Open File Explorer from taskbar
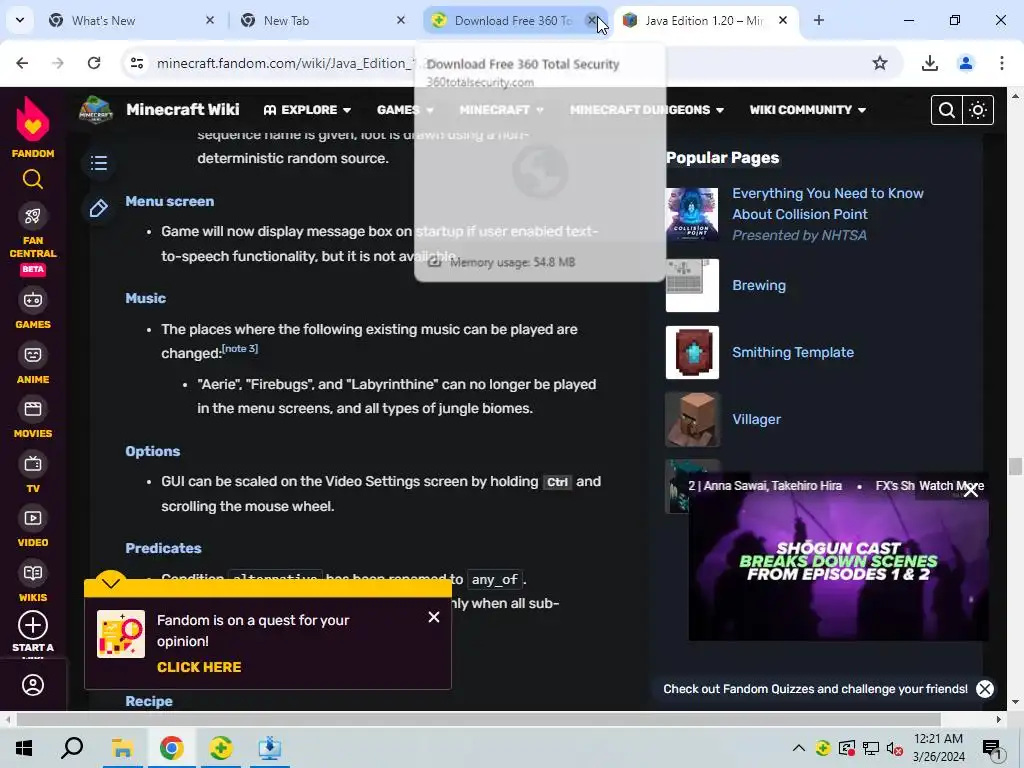 coord(122,748)
